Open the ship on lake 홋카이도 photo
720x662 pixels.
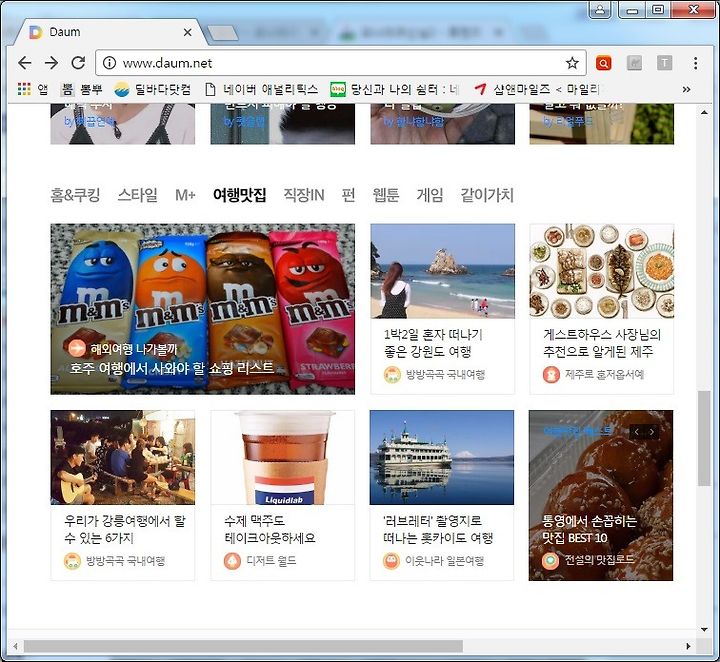point(442,457)
